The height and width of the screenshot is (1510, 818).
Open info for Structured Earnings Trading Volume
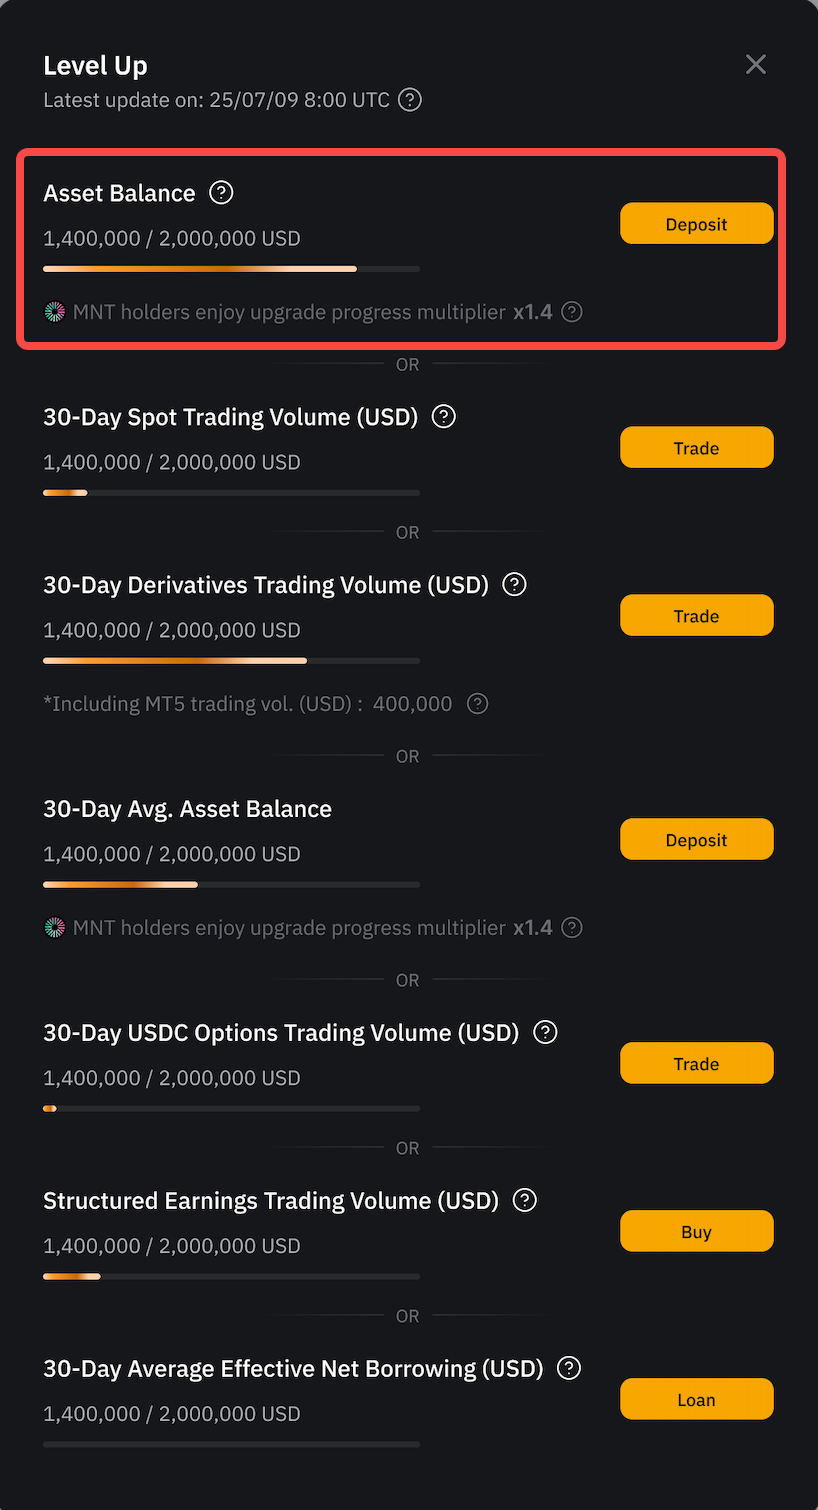525,1201
